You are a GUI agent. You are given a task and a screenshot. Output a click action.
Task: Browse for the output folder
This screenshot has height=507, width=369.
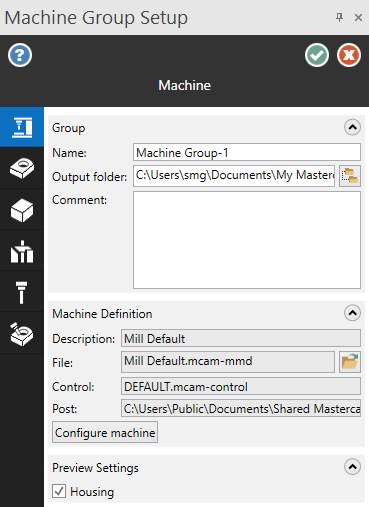click(x=350, y=176)
